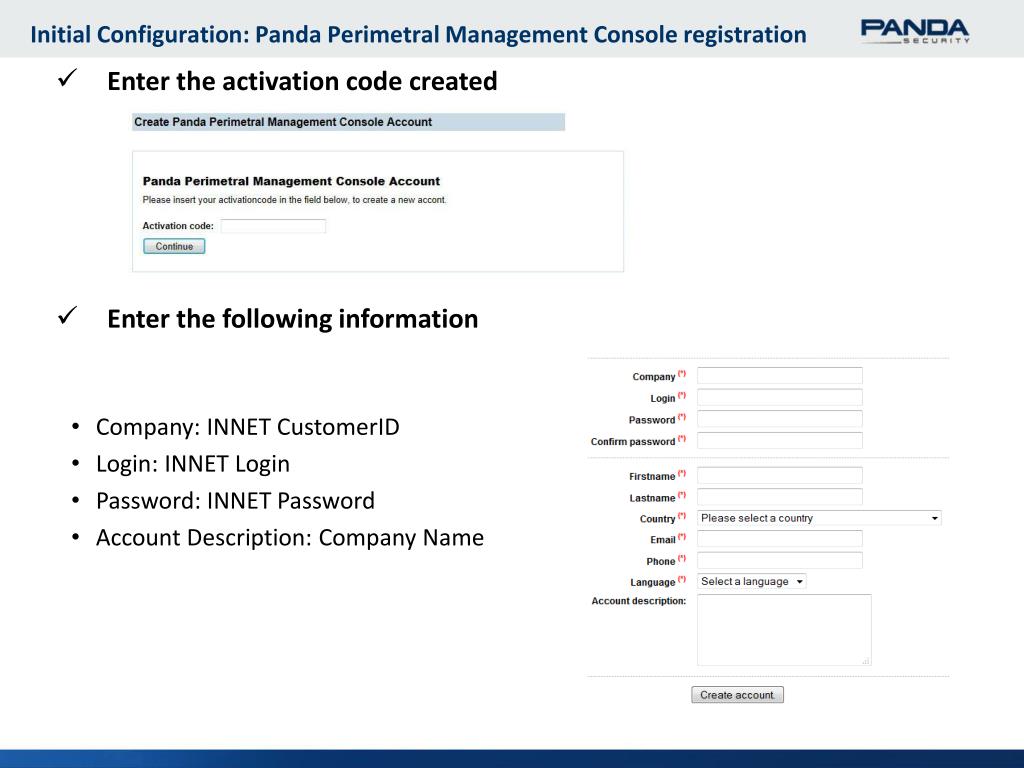1024x768 pixels.
Task: Click the Password input field
Action: click(780, 419)
